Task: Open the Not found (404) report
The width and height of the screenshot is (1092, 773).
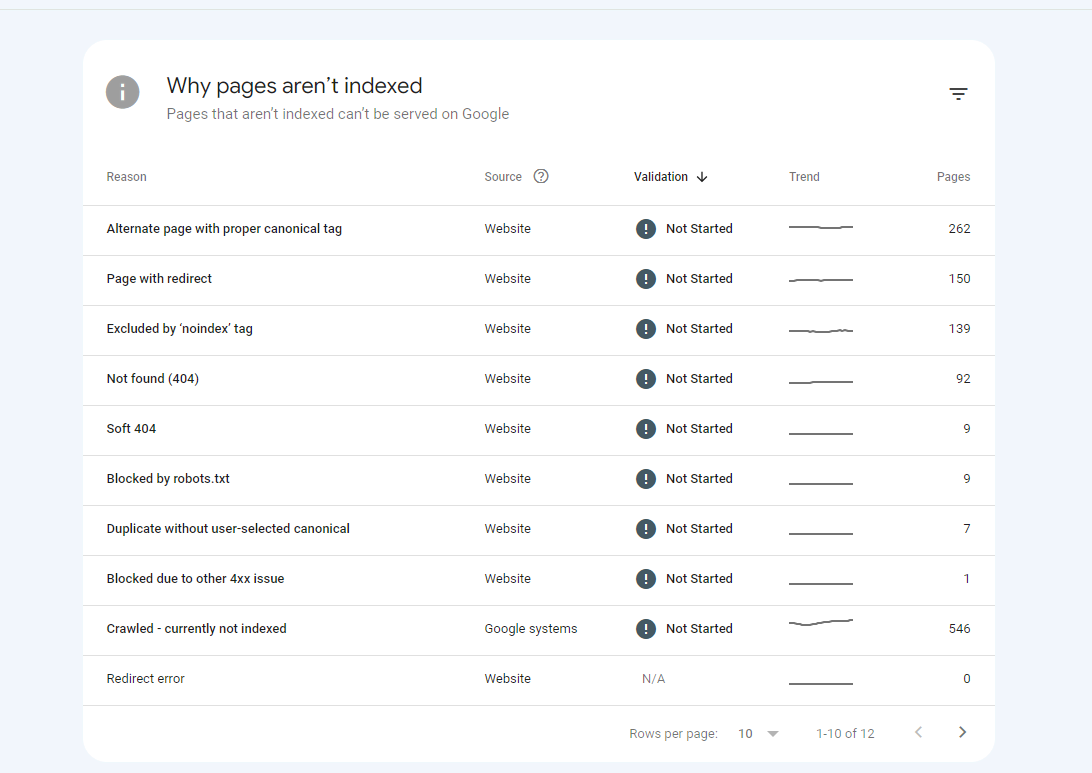Action: point(152,378)
